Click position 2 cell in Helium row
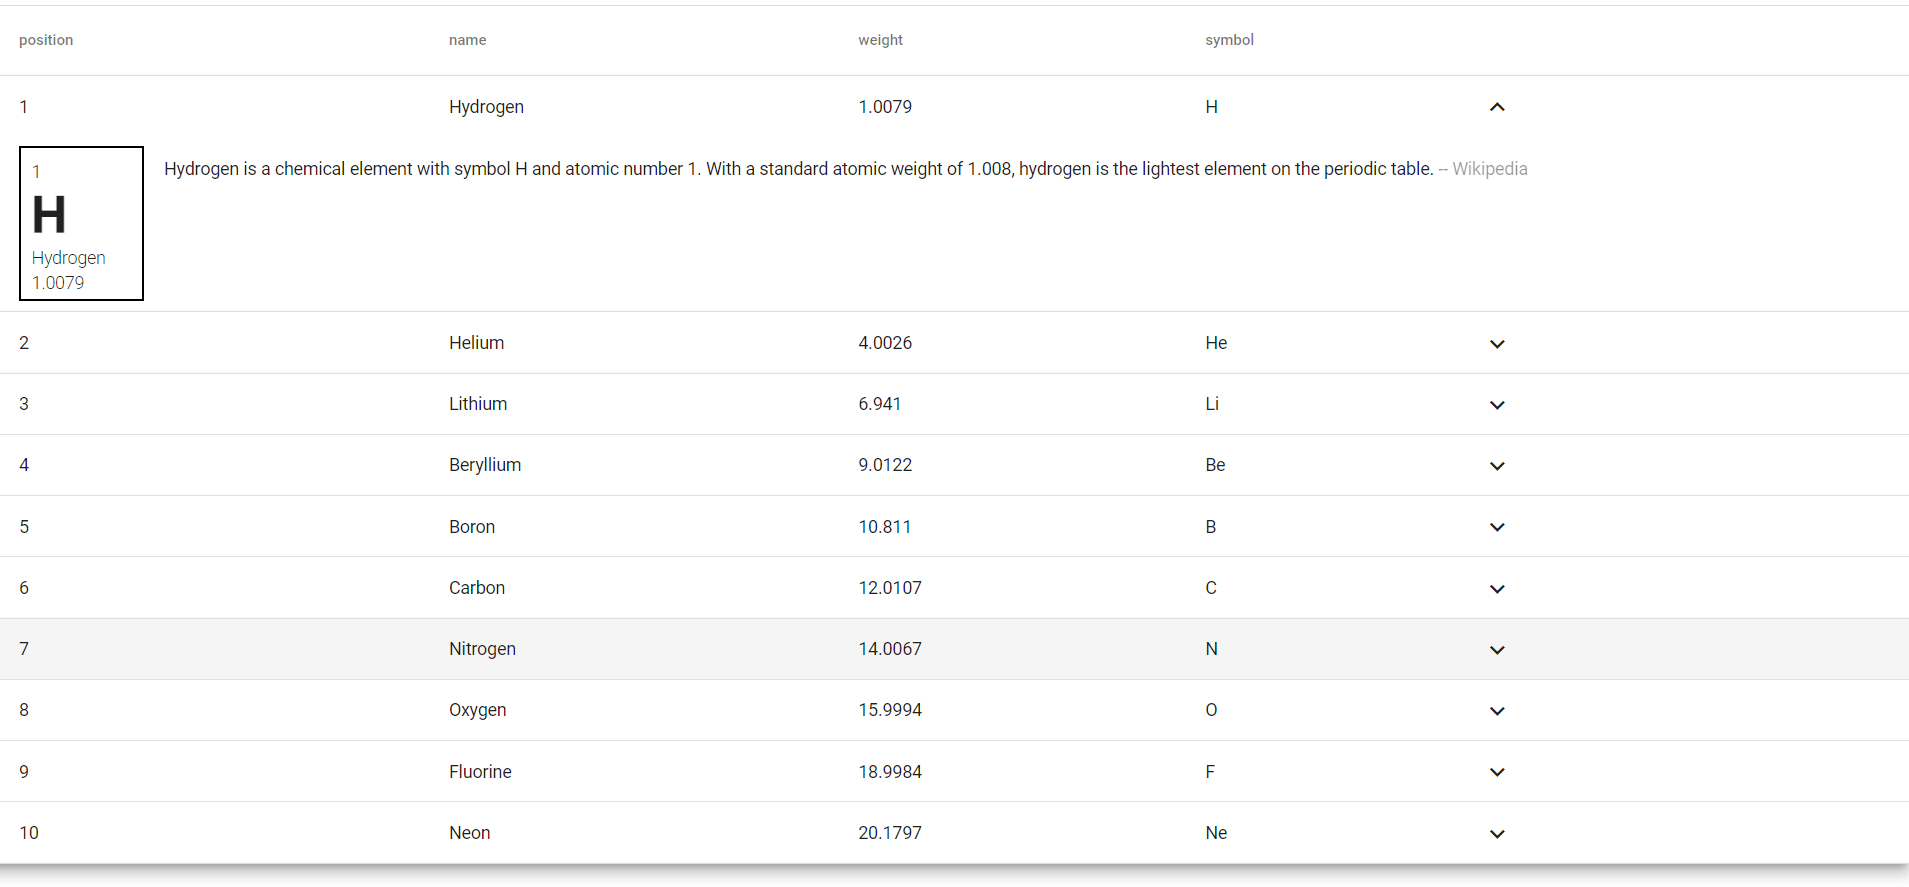 [x=24, y=343]
